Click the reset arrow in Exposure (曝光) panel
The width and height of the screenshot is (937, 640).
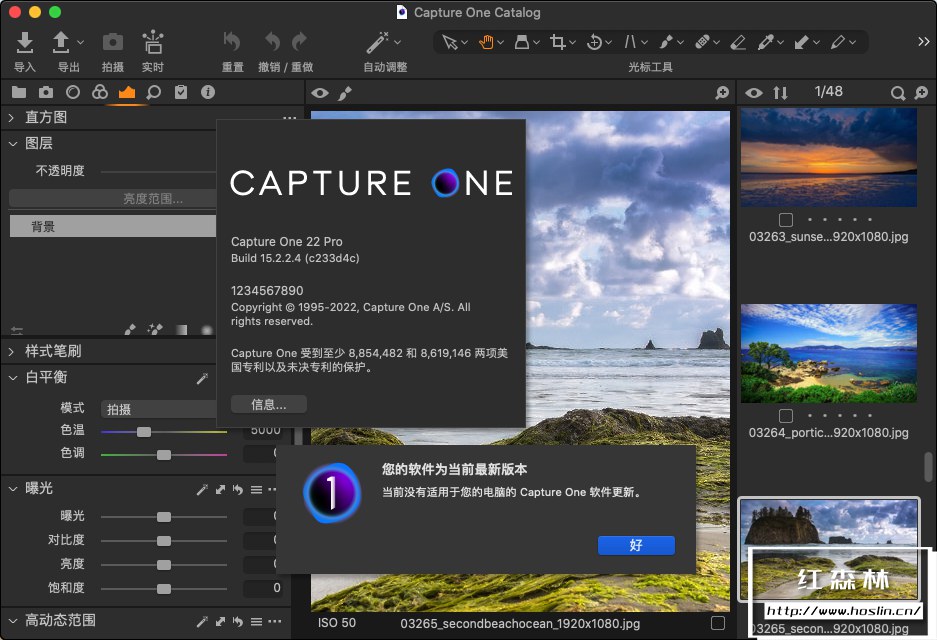pos(237,489)
